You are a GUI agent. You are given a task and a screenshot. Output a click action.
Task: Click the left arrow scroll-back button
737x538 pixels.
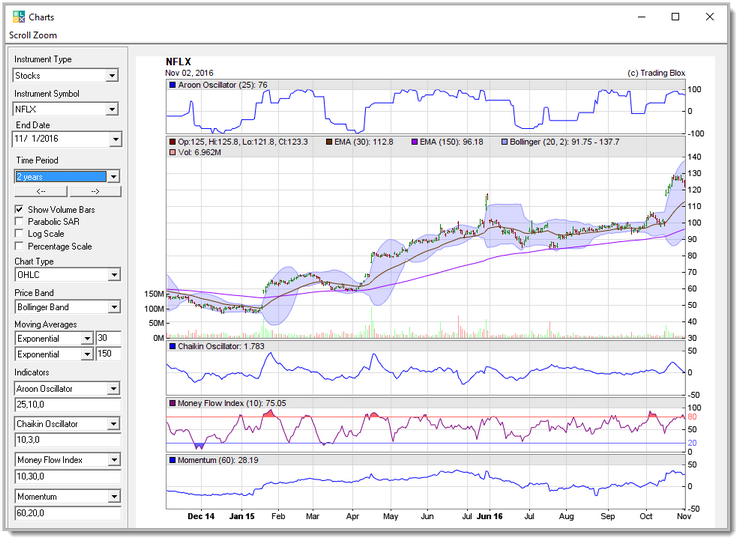click(40, 191)
